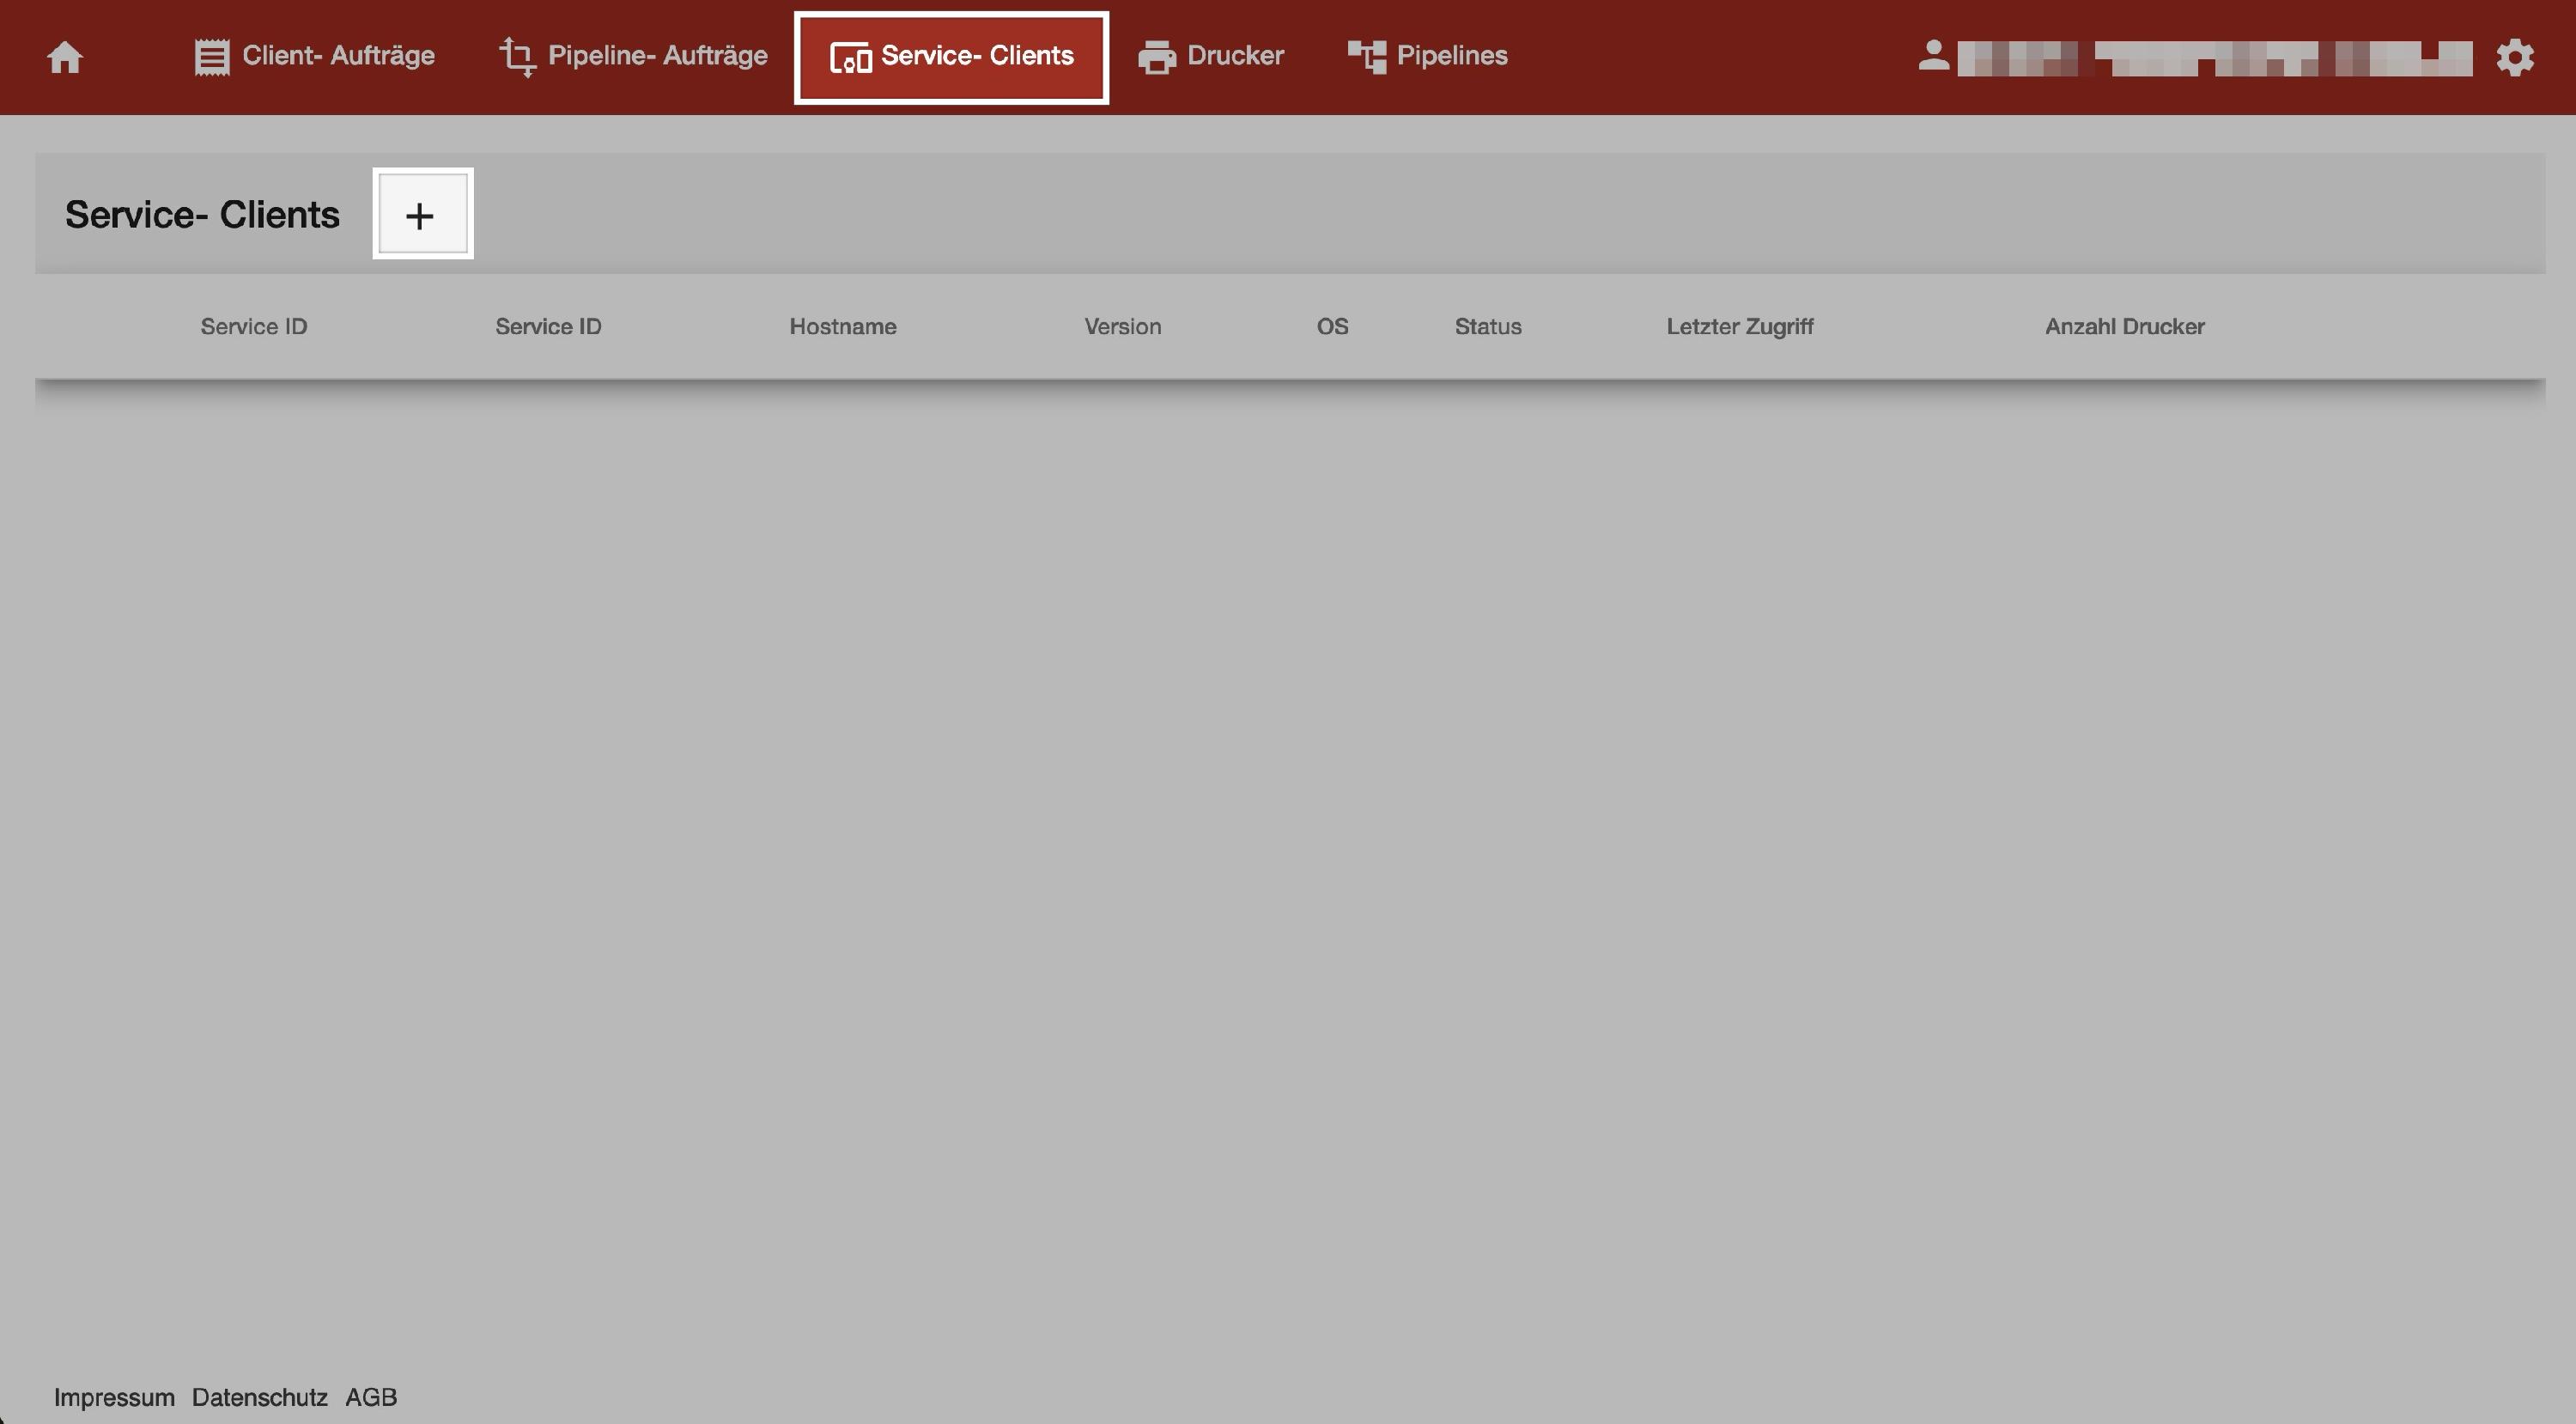Go to home via house icon

click(65, 57)
